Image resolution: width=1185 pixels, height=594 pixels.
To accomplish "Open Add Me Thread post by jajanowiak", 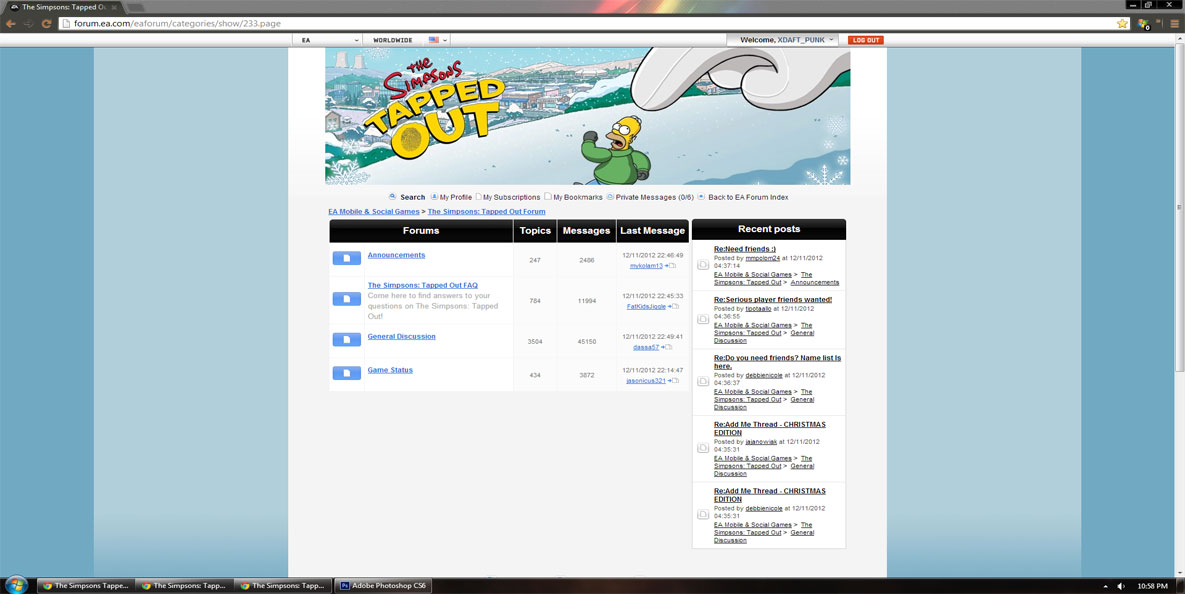I will [x=770, y=428].
